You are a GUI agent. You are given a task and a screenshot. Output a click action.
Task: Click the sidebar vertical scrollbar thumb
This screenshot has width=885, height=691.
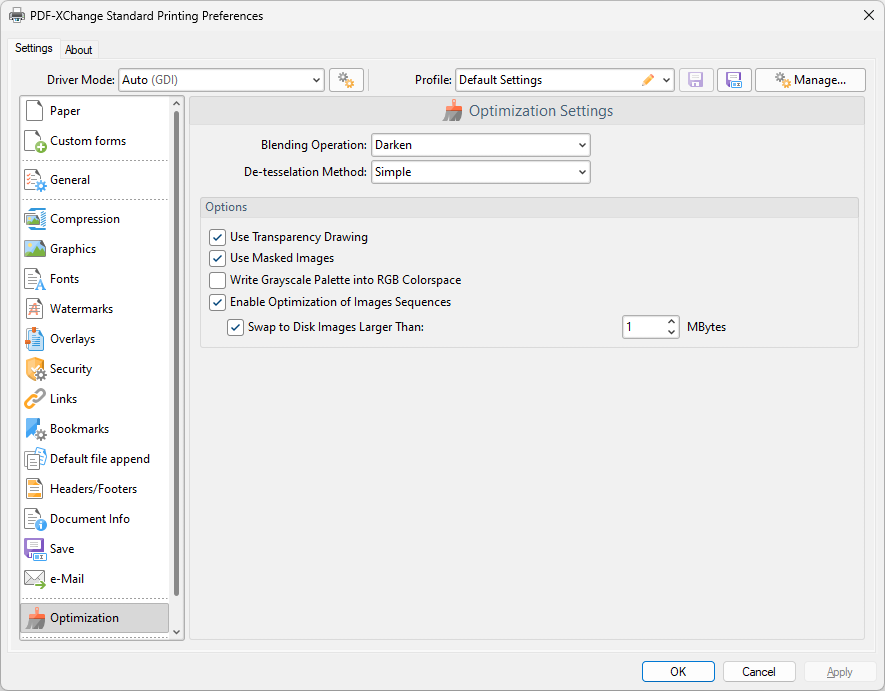[x=177, y=353]
